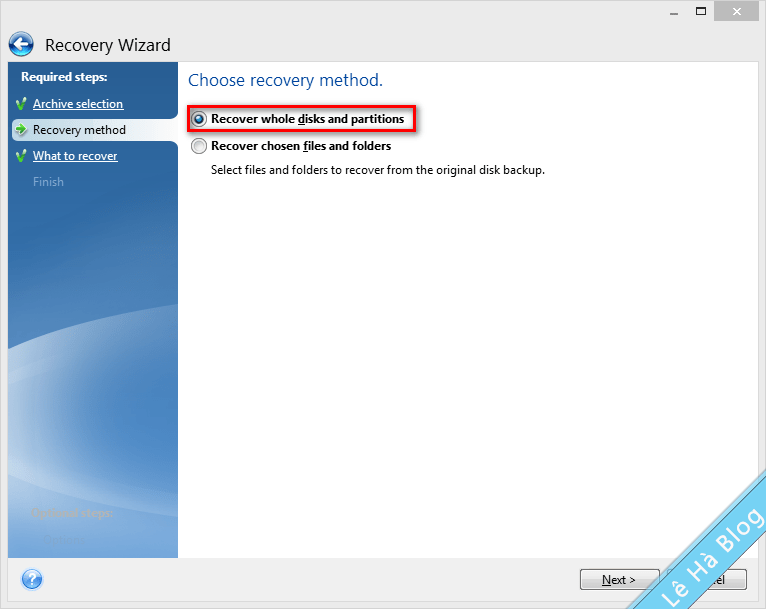Image resolution: width=766 pixels, height=609 pixels.
Task: Click the Choose recovery method heading
Action: (x=285, y=80)
